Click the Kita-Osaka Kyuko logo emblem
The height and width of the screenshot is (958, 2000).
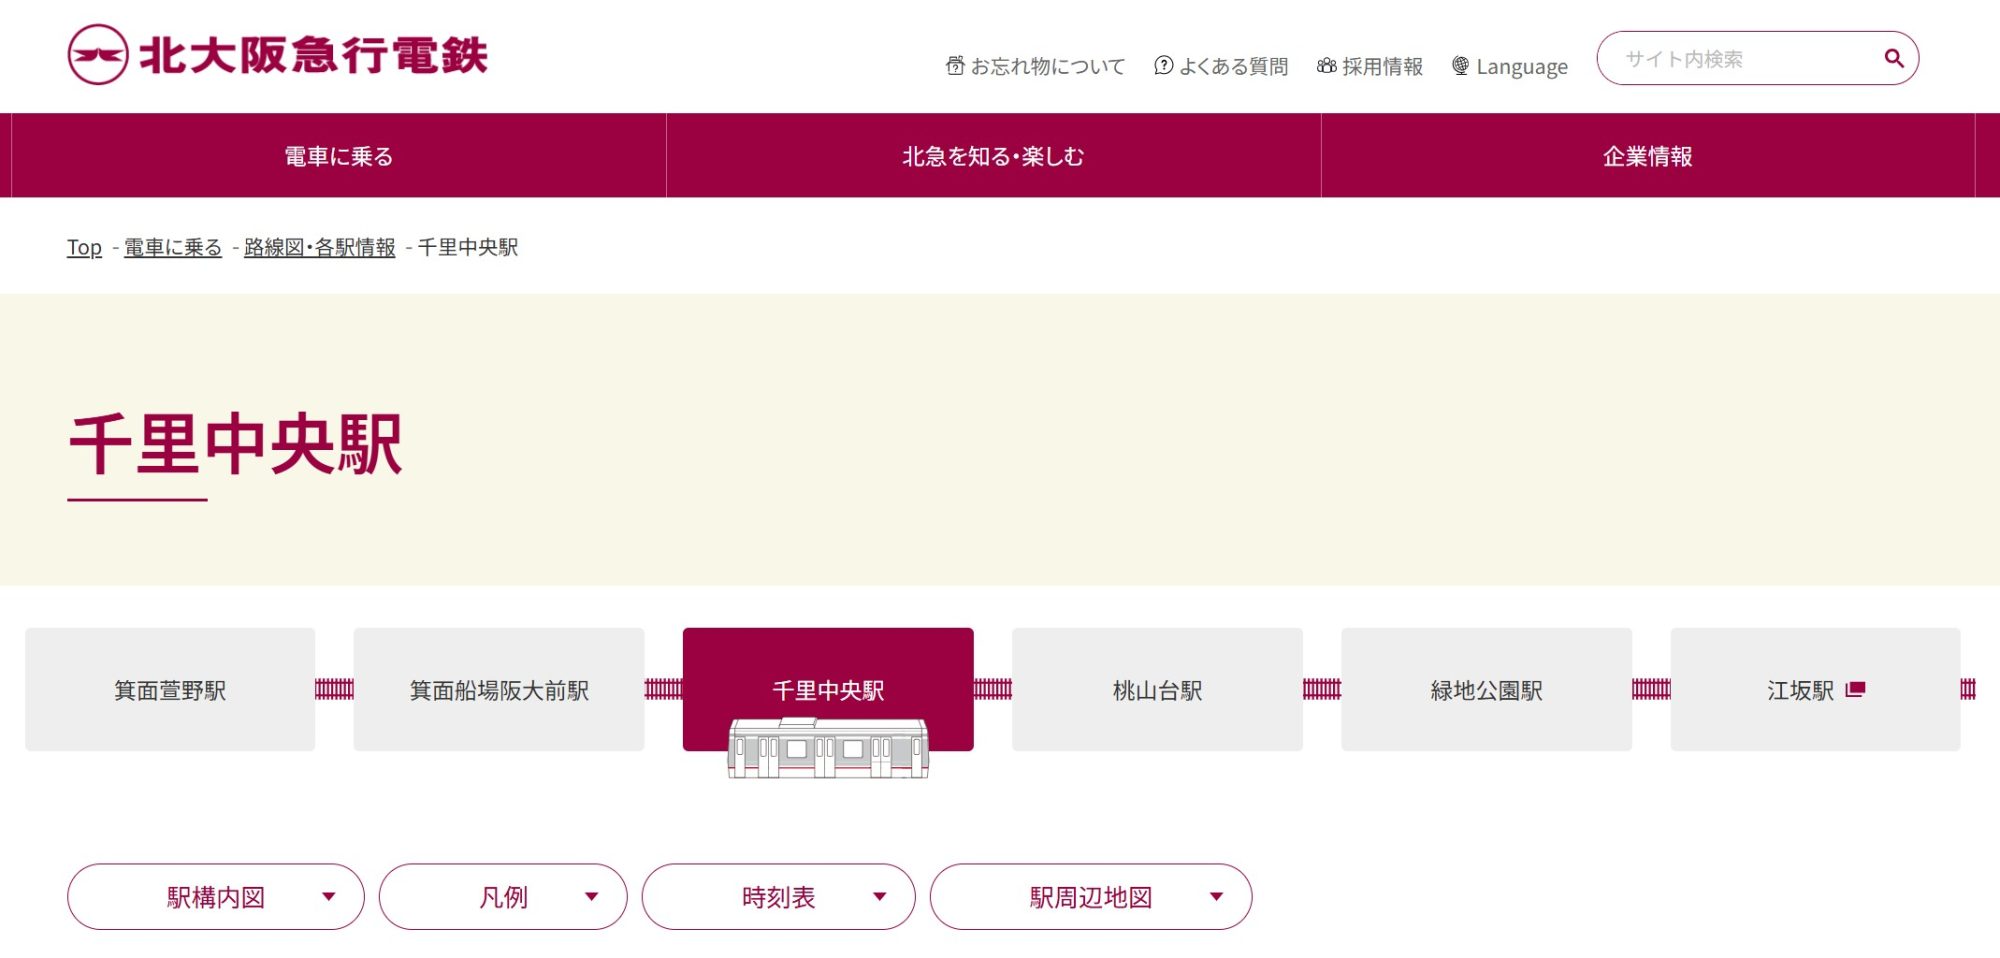pos(98,55)
